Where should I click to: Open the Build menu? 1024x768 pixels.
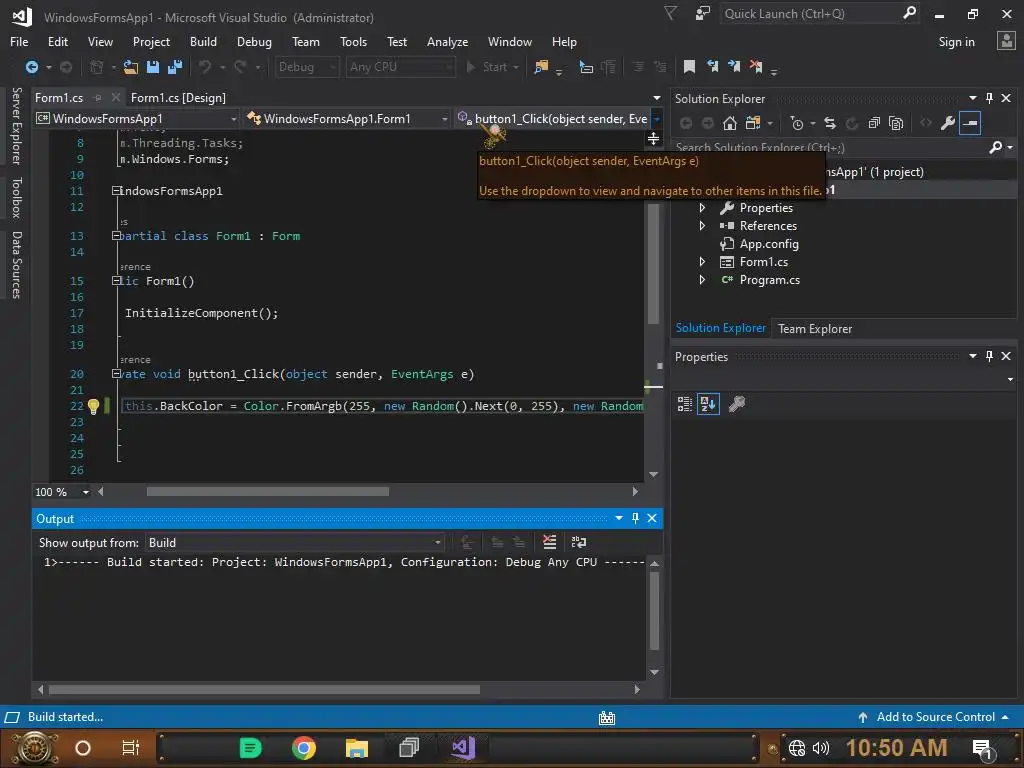[x=203, y=42]
